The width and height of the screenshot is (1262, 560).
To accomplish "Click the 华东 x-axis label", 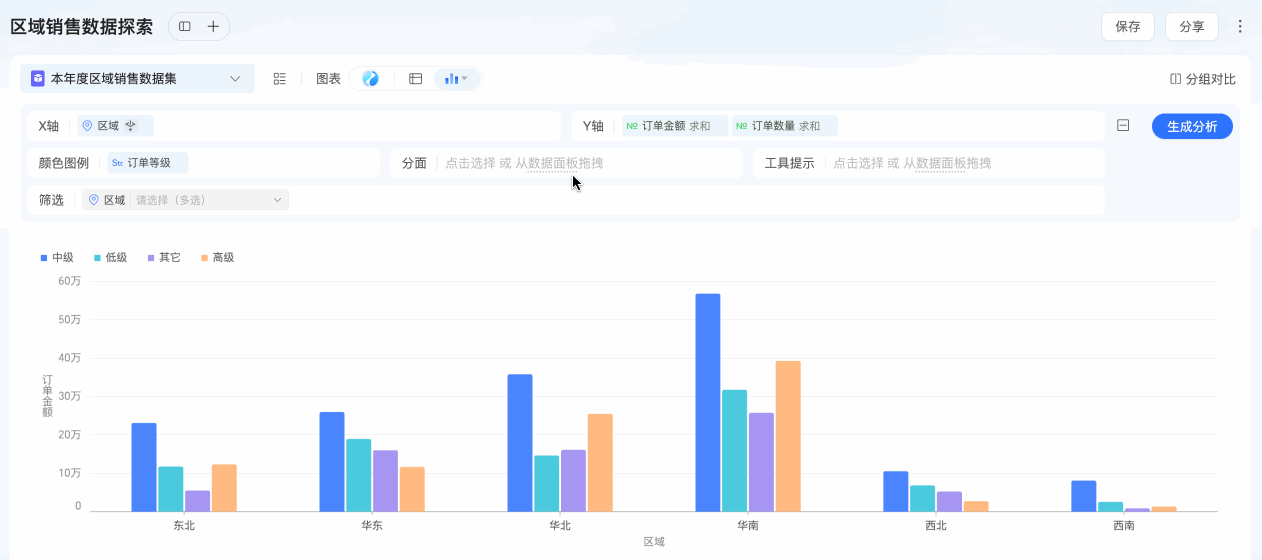I will point(372,525).
